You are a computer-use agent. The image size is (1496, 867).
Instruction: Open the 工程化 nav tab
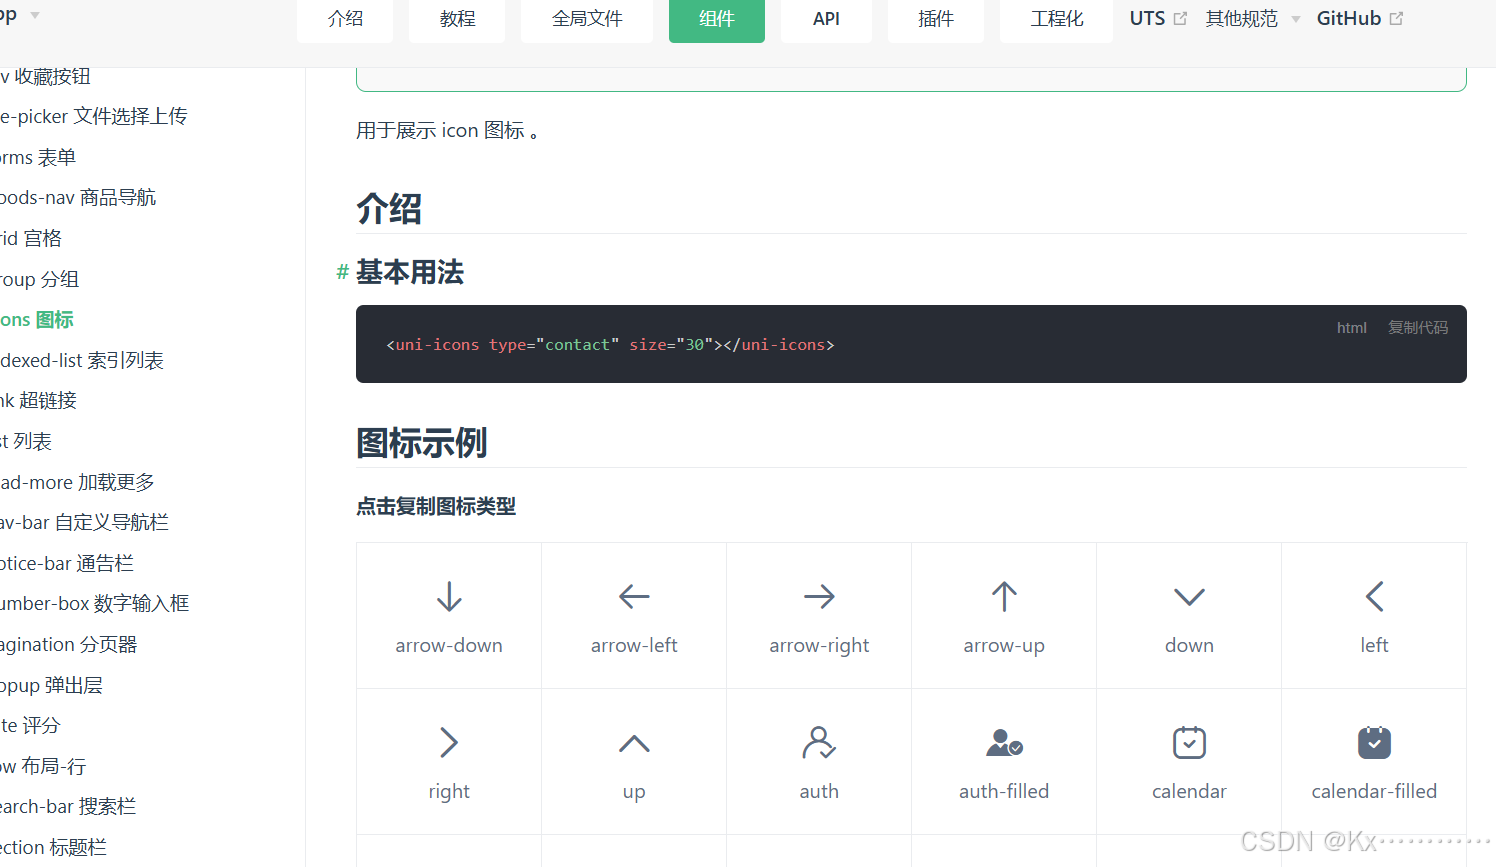1057,19
